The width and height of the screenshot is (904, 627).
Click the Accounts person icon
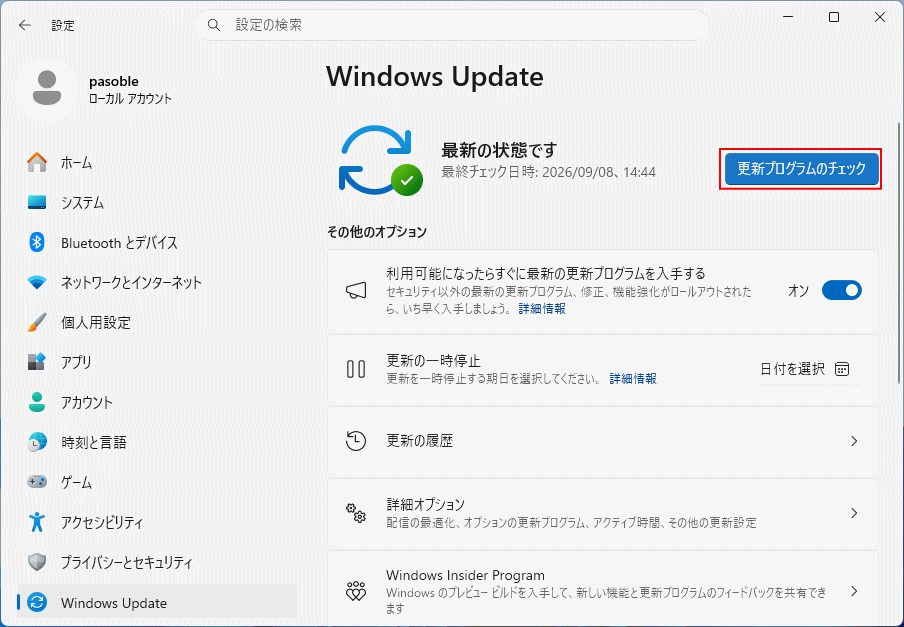pyautogui.click(x=37, y=402)
